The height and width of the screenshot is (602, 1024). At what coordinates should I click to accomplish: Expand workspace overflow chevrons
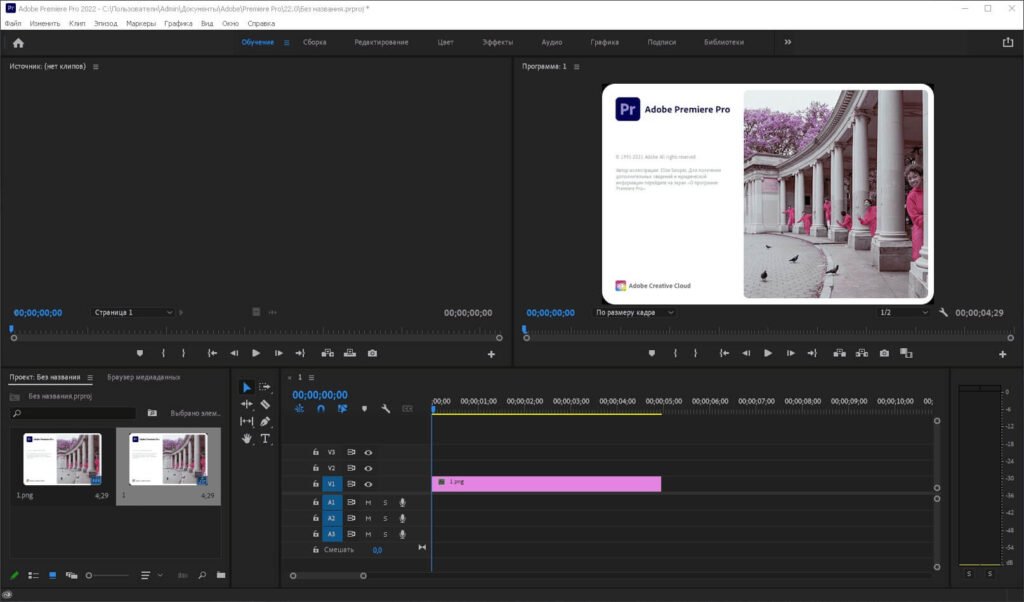(x=788, y=42)
